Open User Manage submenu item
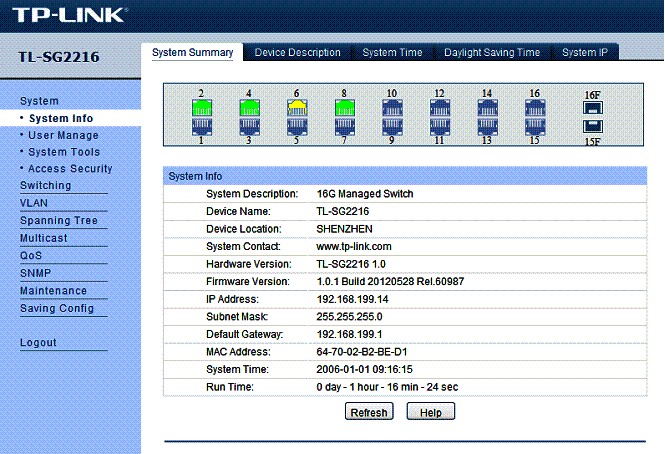Image resolution: width=665 pixels, height=454 pixels. [x=63, y=135]
